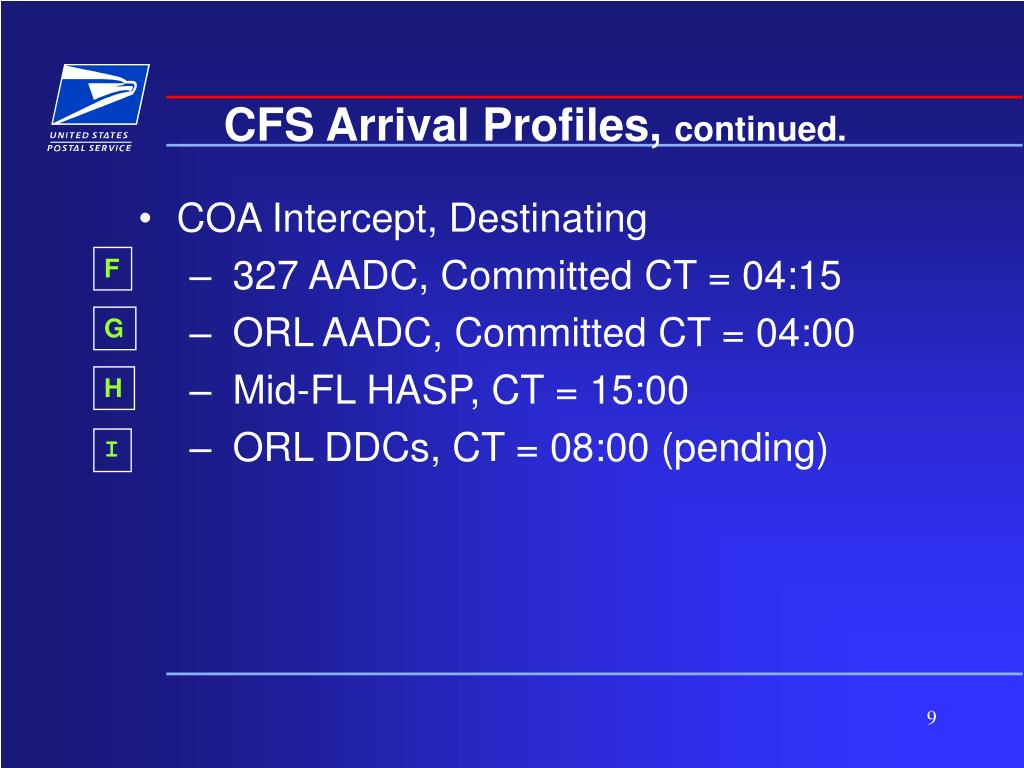Click the bullet point before COA
Screen dimensions: 1024x768
click(146, 219)
